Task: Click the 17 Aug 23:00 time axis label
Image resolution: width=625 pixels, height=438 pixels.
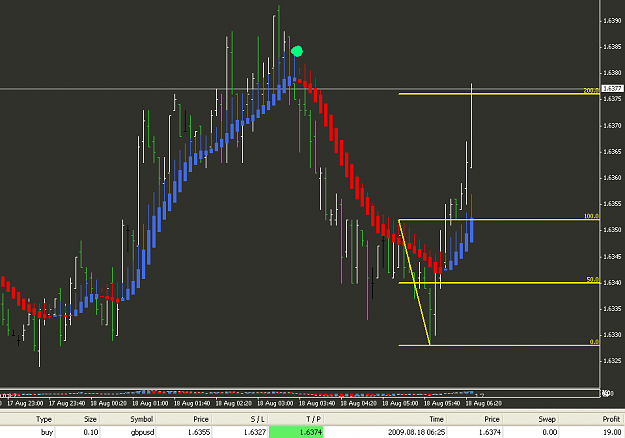Action: pyautogui.click(x=25, y=403)
